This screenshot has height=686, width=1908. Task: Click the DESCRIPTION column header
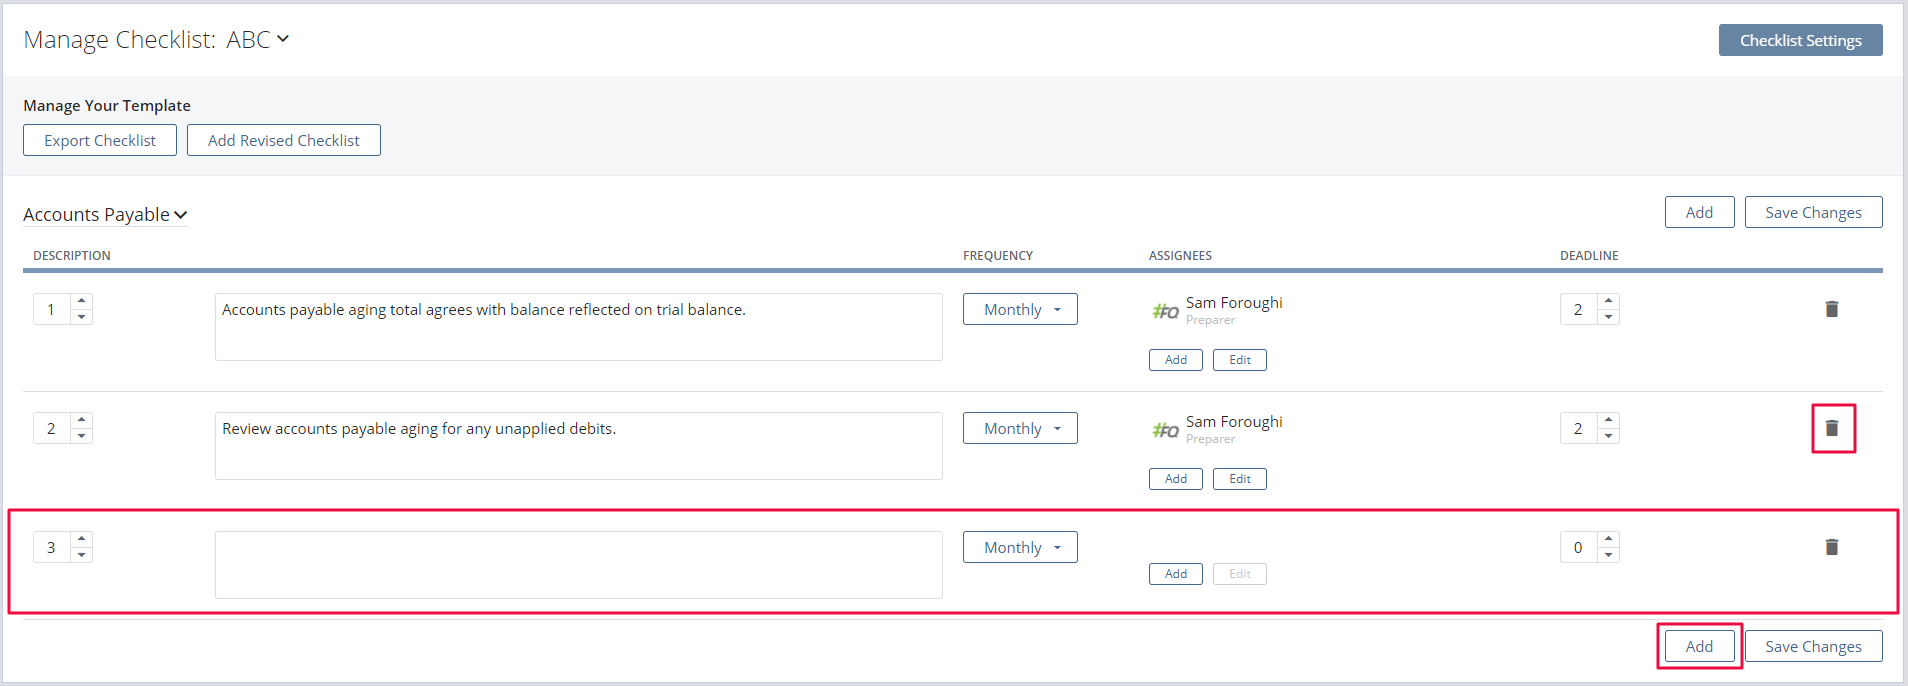72,256
